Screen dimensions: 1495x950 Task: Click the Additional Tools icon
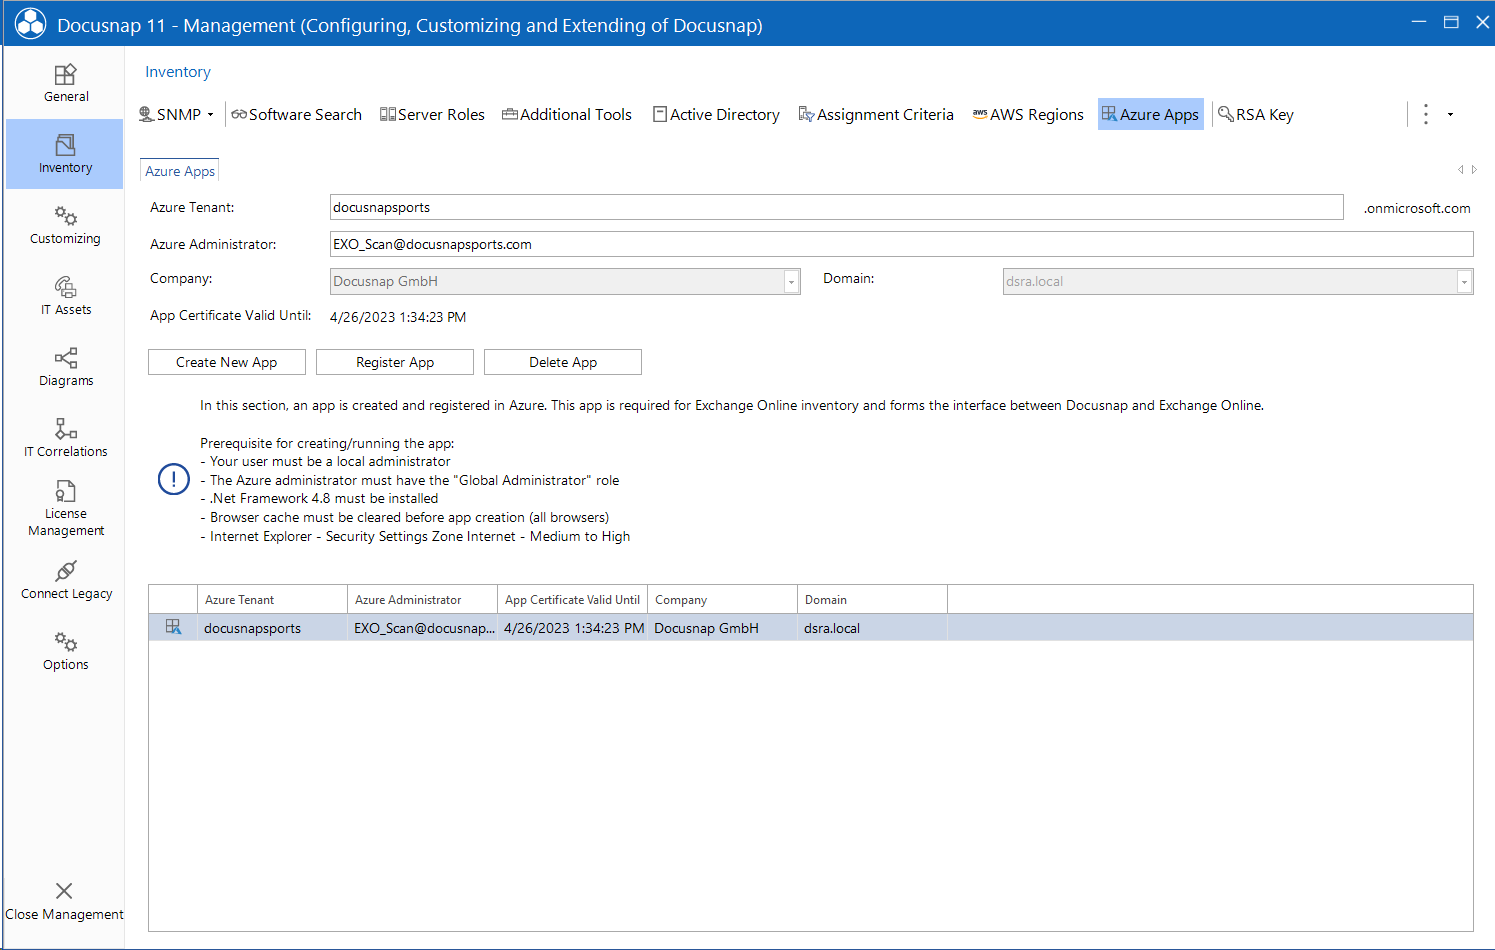(x=566, y=114)
